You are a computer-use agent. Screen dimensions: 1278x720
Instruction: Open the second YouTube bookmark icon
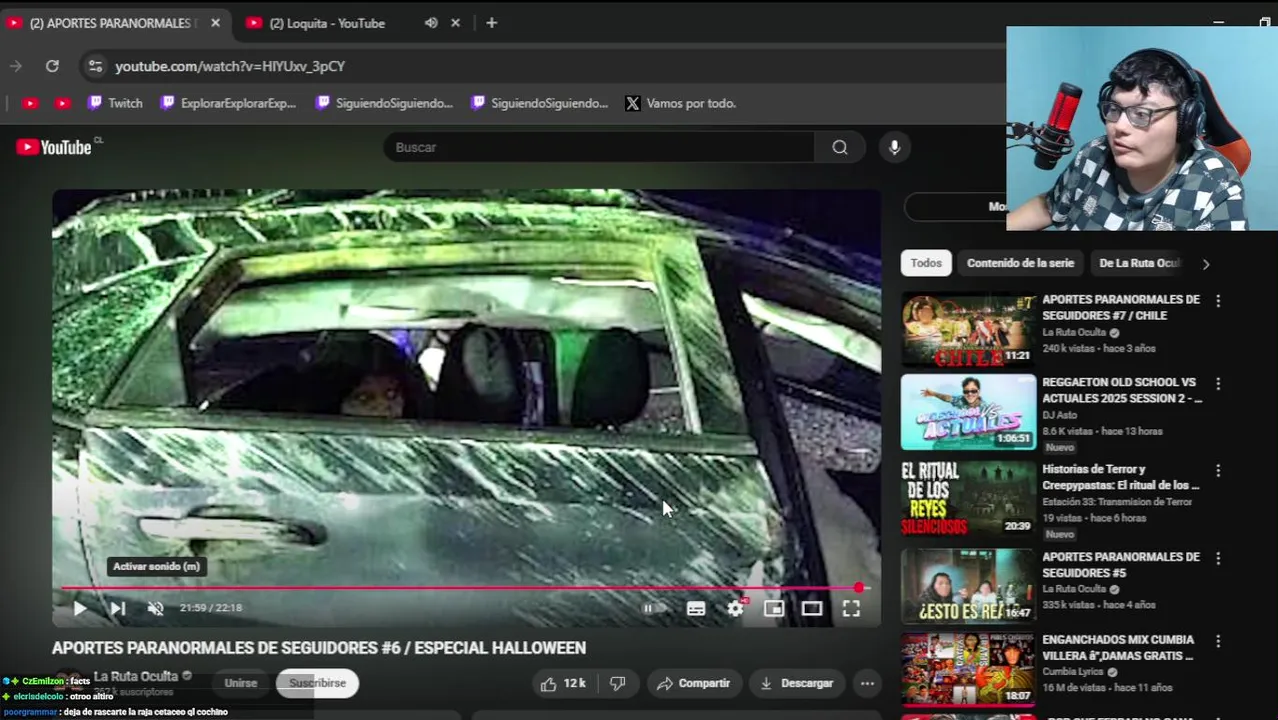pos(63,103)
